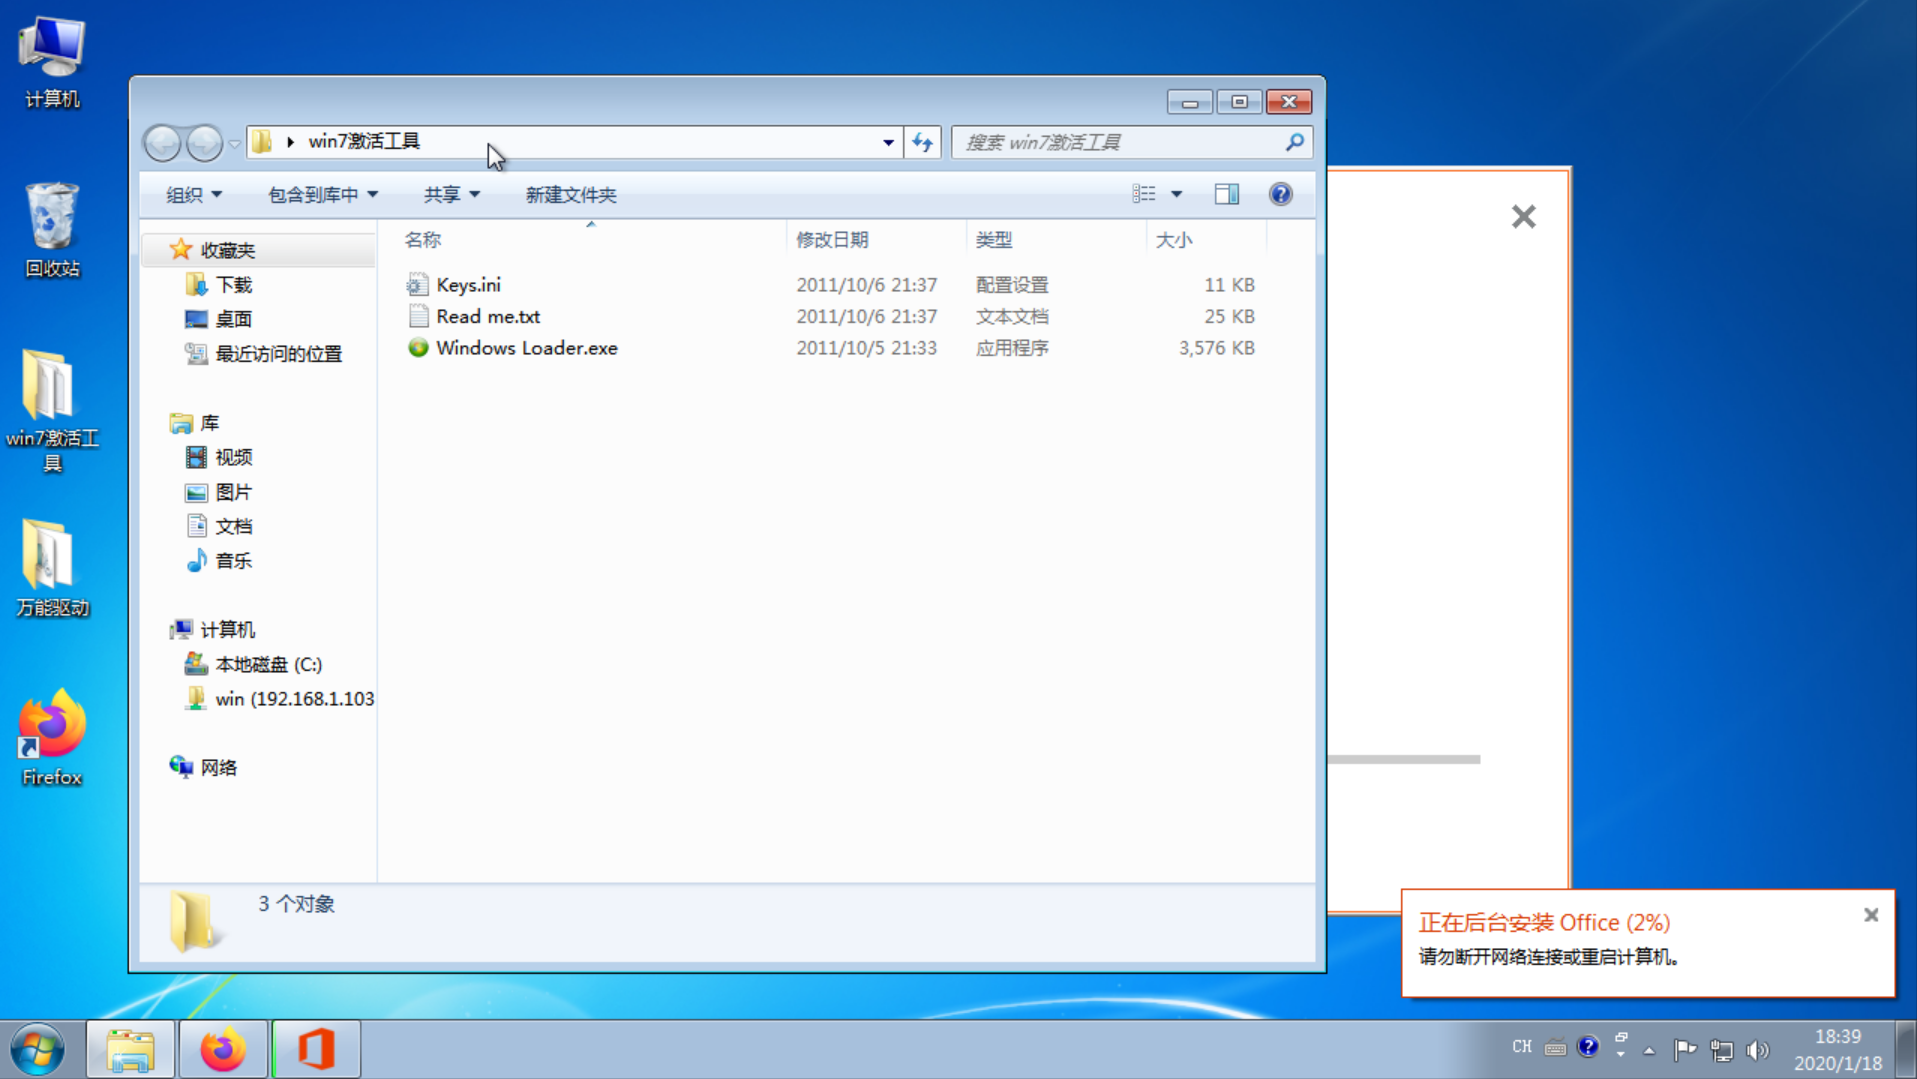Click the folder path arrow before win7激活工具
The width and height of the screenshot is (1917, 1079).
click(290, 142)
